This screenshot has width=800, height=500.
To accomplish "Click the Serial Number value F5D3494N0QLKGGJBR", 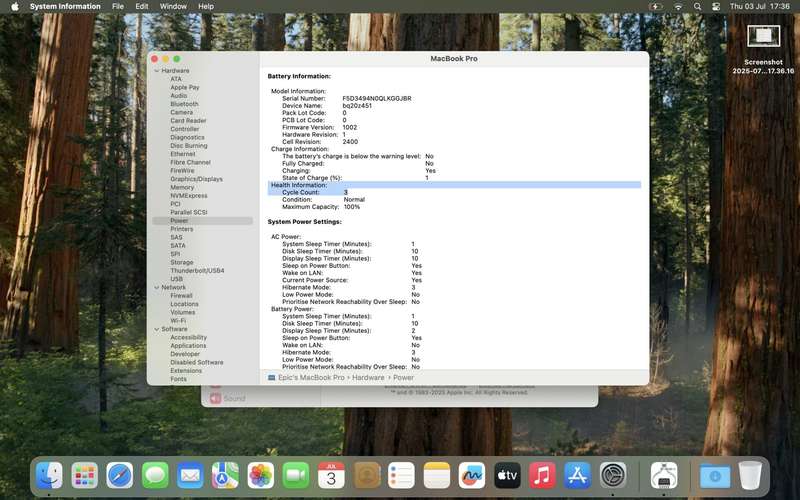I will pos(377,98).
